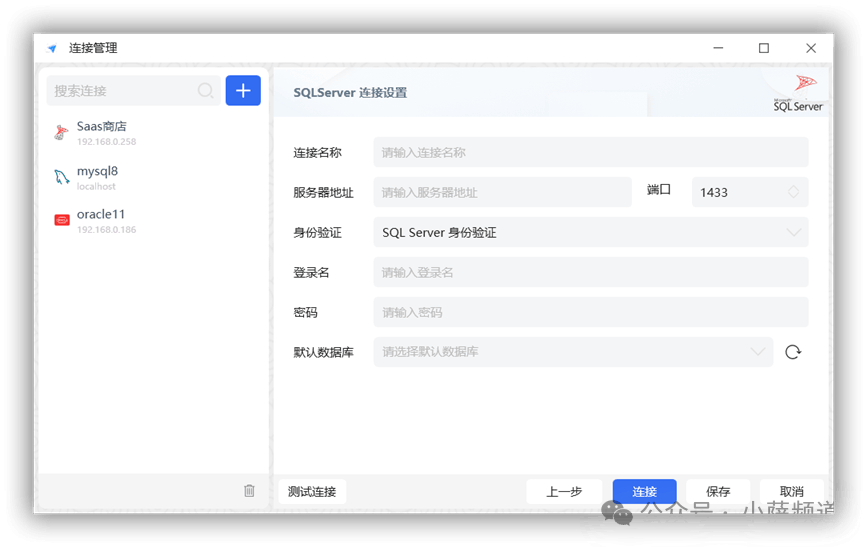Image resolution: width=867 pixels, height=547 pixels.
Task: Expand the 默认数据库 dropdown list
Action: click(x=572, y=352)
